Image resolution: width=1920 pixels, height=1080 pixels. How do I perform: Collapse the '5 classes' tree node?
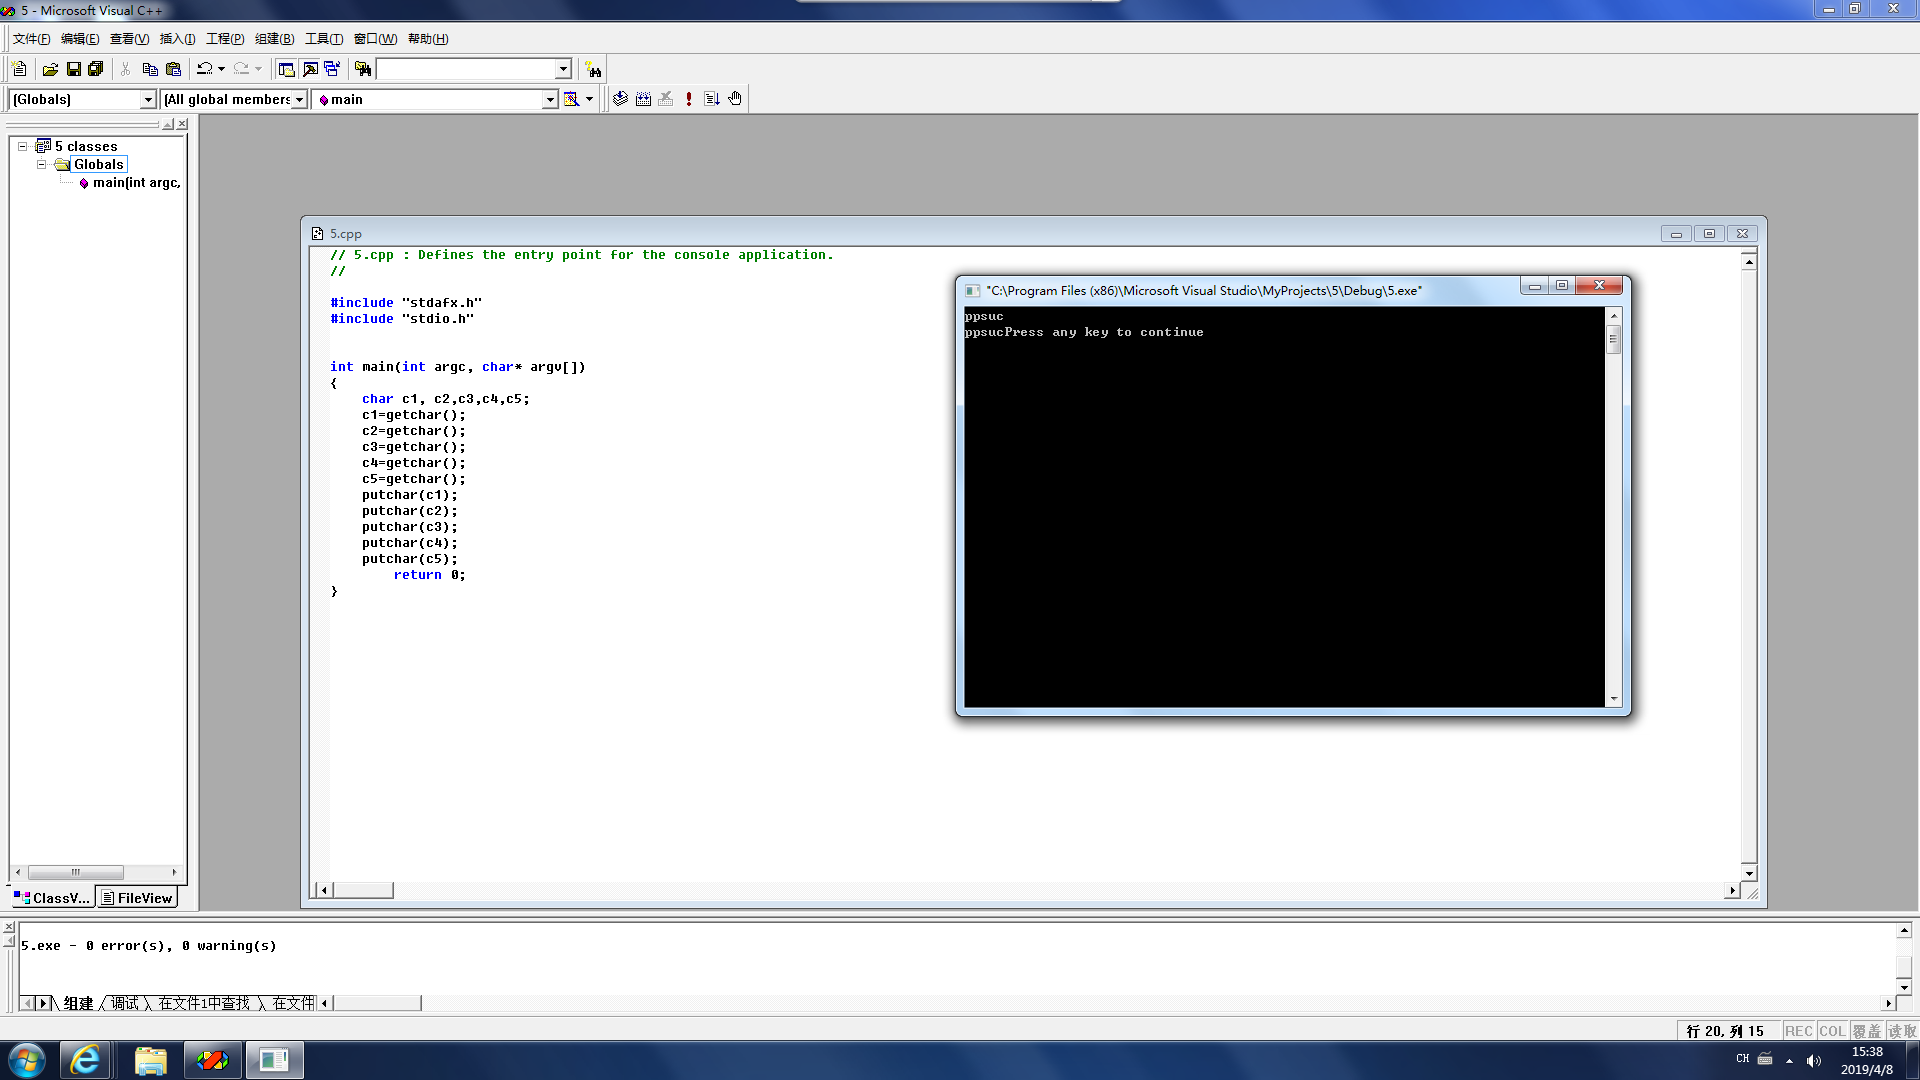pyautogui.click(x=22, y=146)
